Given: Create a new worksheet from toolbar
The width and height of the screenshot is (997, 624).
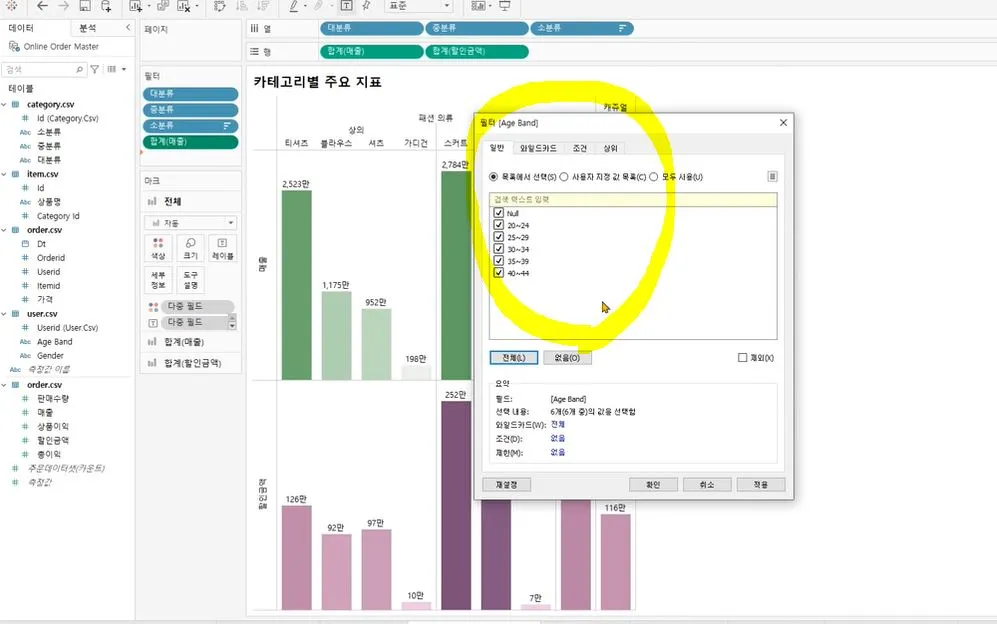Looking at the screenshot, I should point(135,6).
